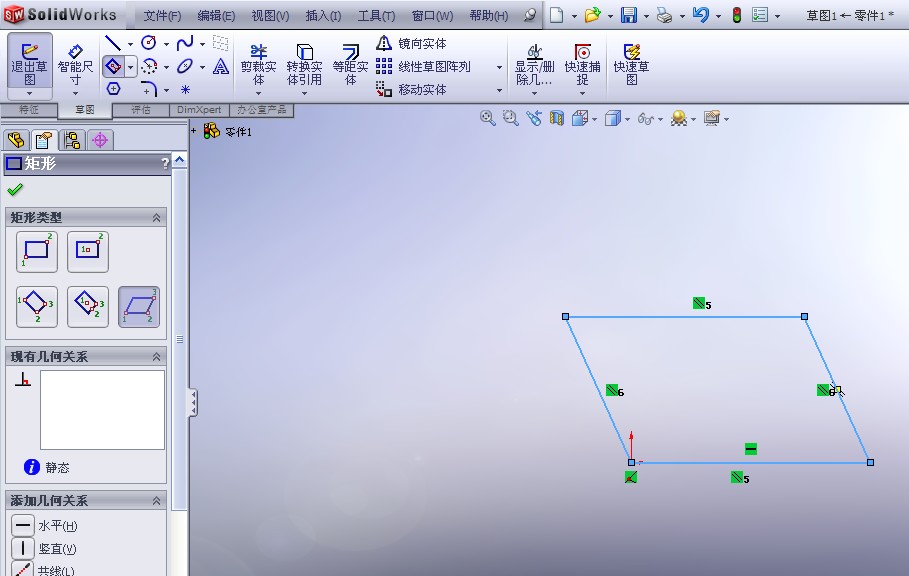Open the 编辑(E) menu
Screen dimensions: 909x576
coord(216,16)
